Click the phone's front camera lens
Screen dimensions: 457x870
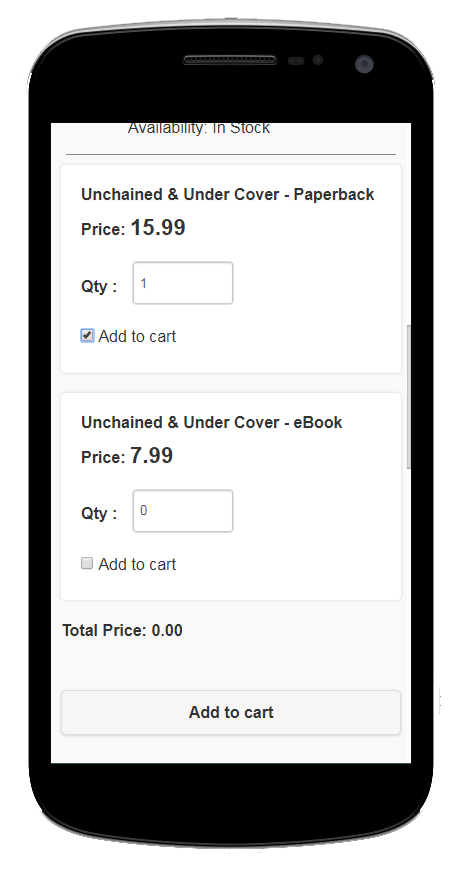click(364, 63)
